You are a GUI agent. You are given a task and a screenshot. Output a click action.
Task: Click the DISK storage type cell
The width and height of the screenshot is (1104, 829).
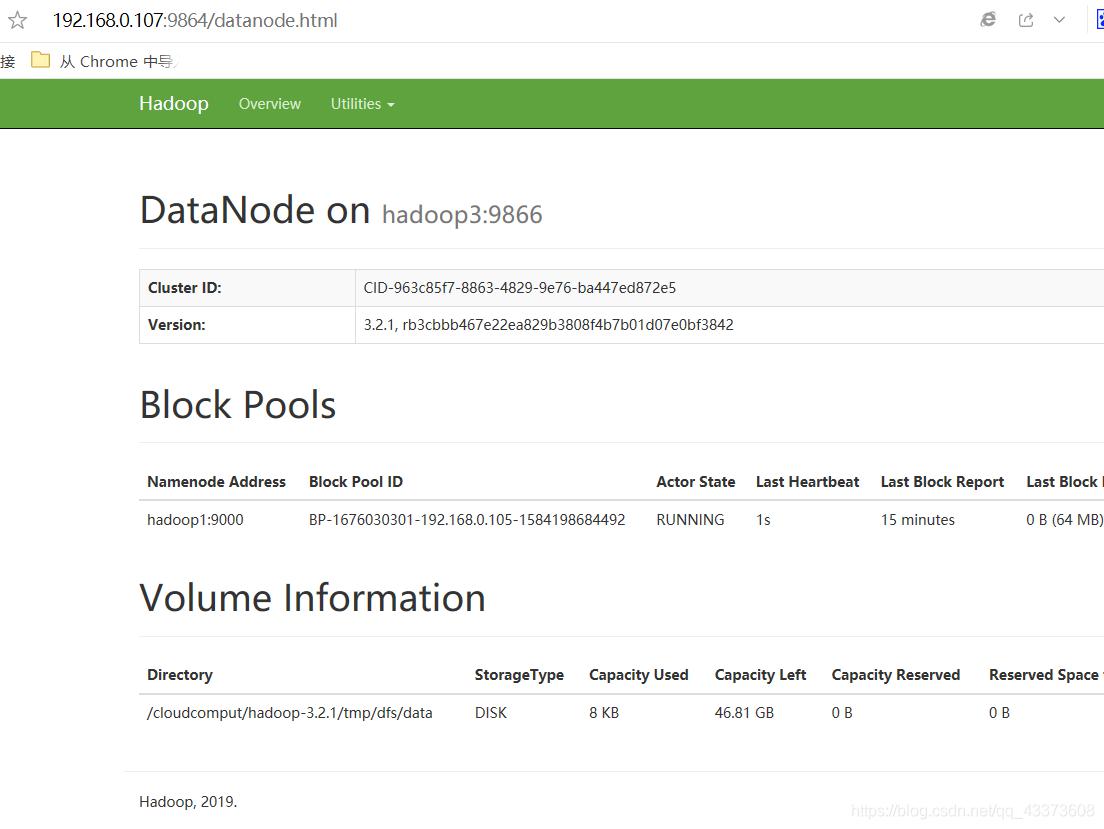tap(491, 713)
